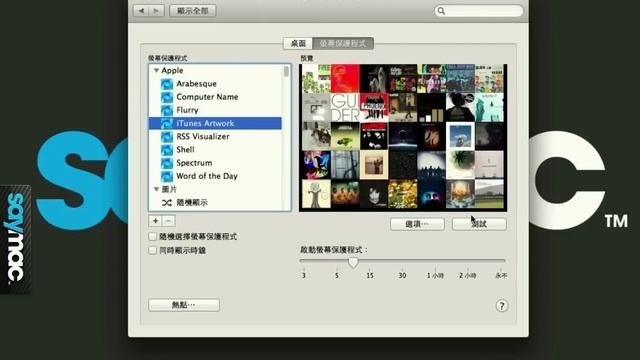Viewport: 640px width, 360px height.
Task: Select Computer Name in the list
Action: pos(215,97)
